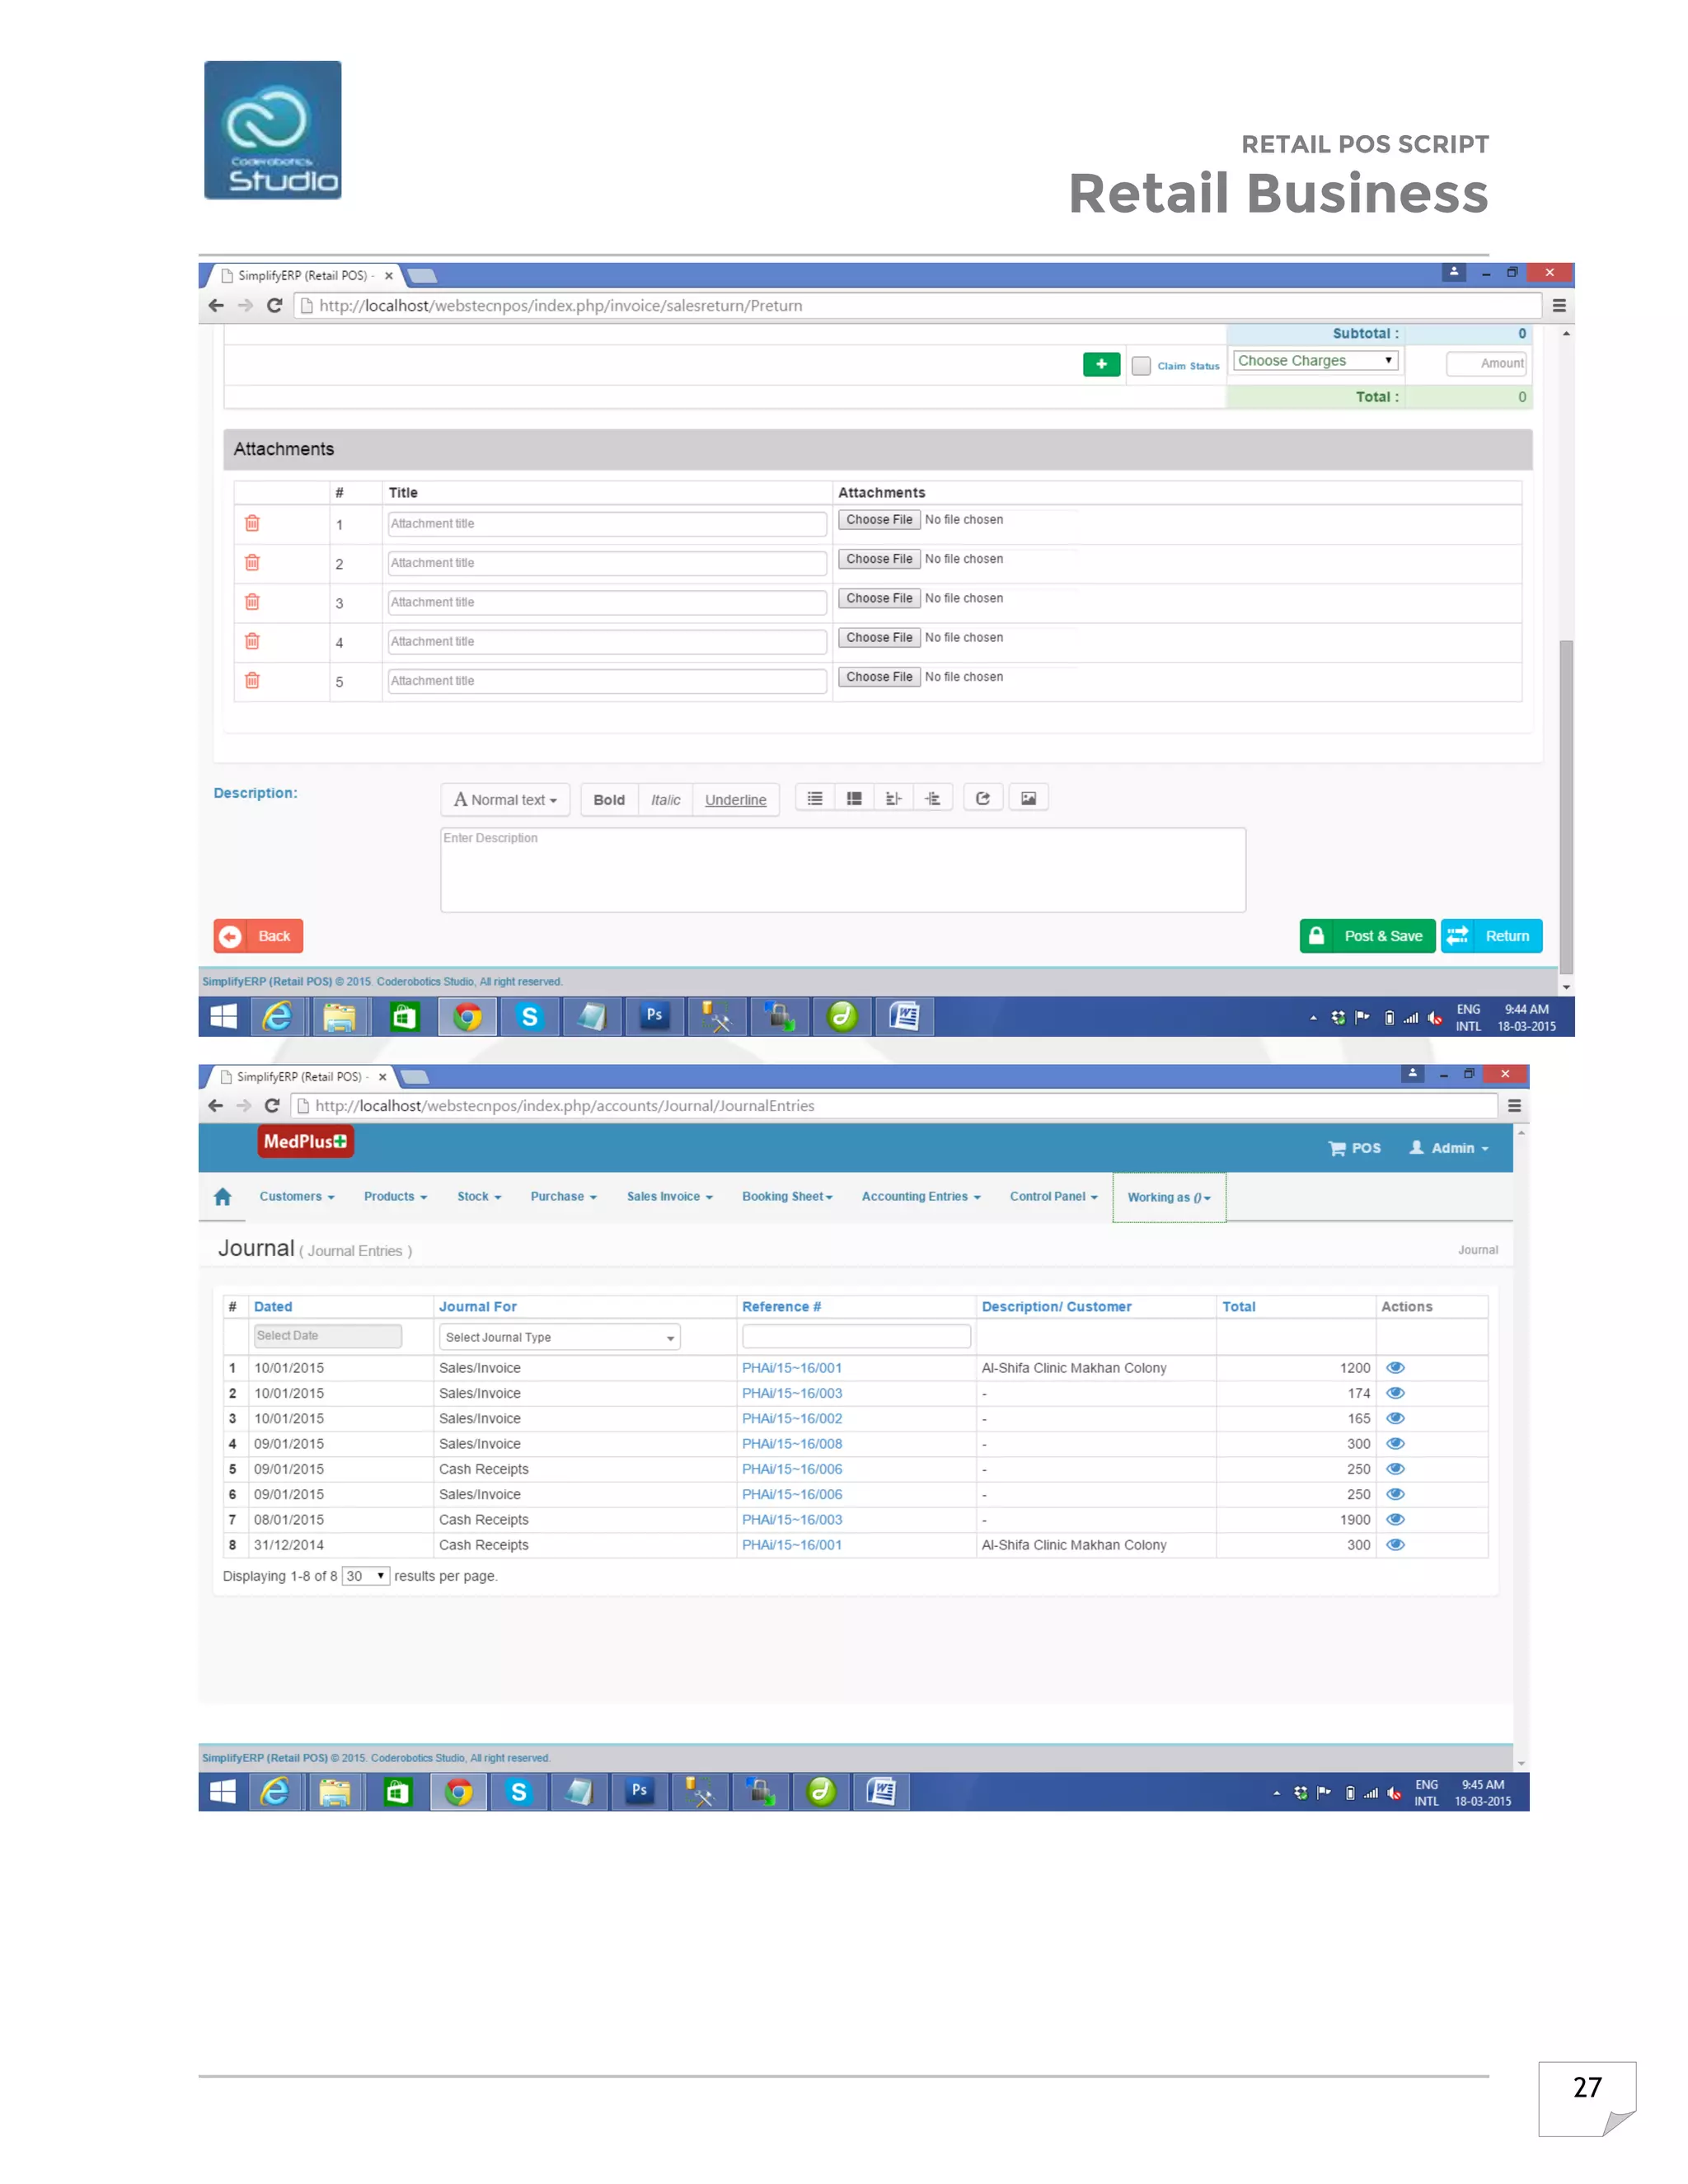The image size is (1688, 2184).
Task: Click the Post & Save button
Action: [1367, 936]
